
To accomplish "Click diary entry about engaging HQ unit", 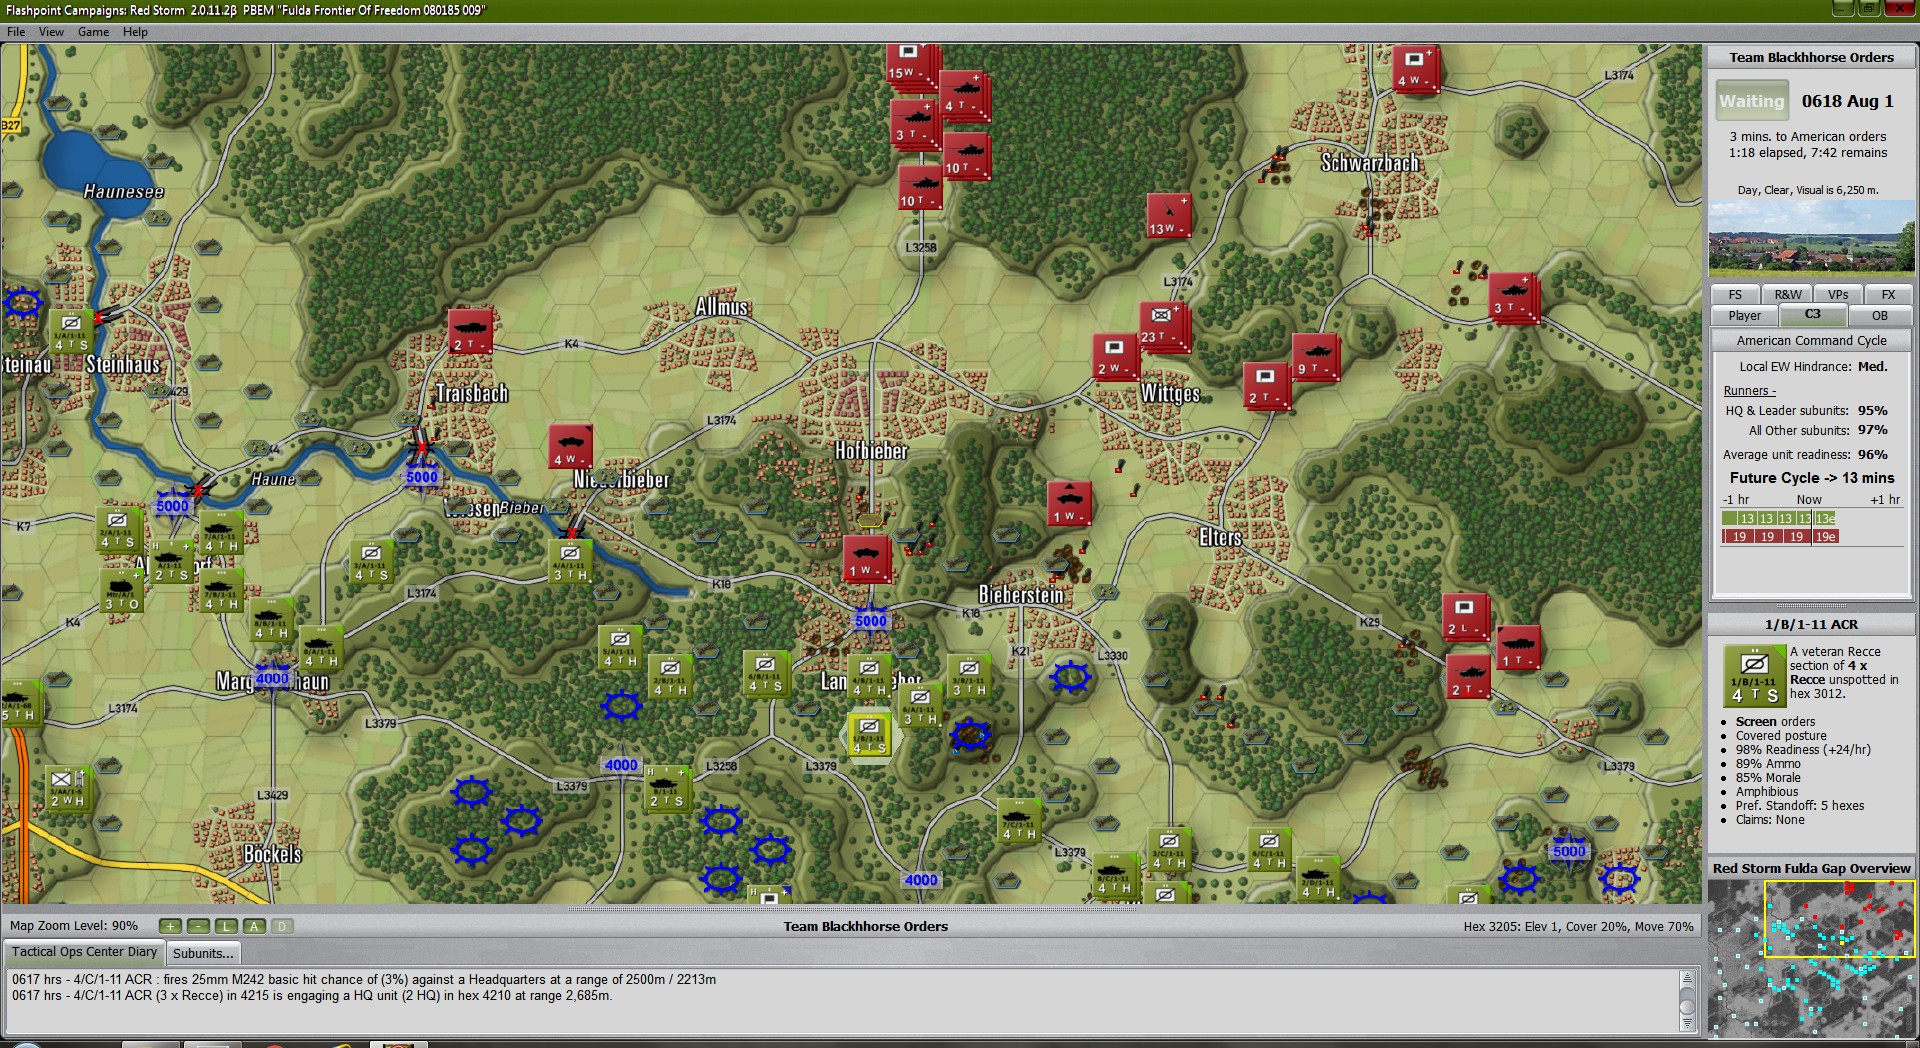I will [312, 996].
